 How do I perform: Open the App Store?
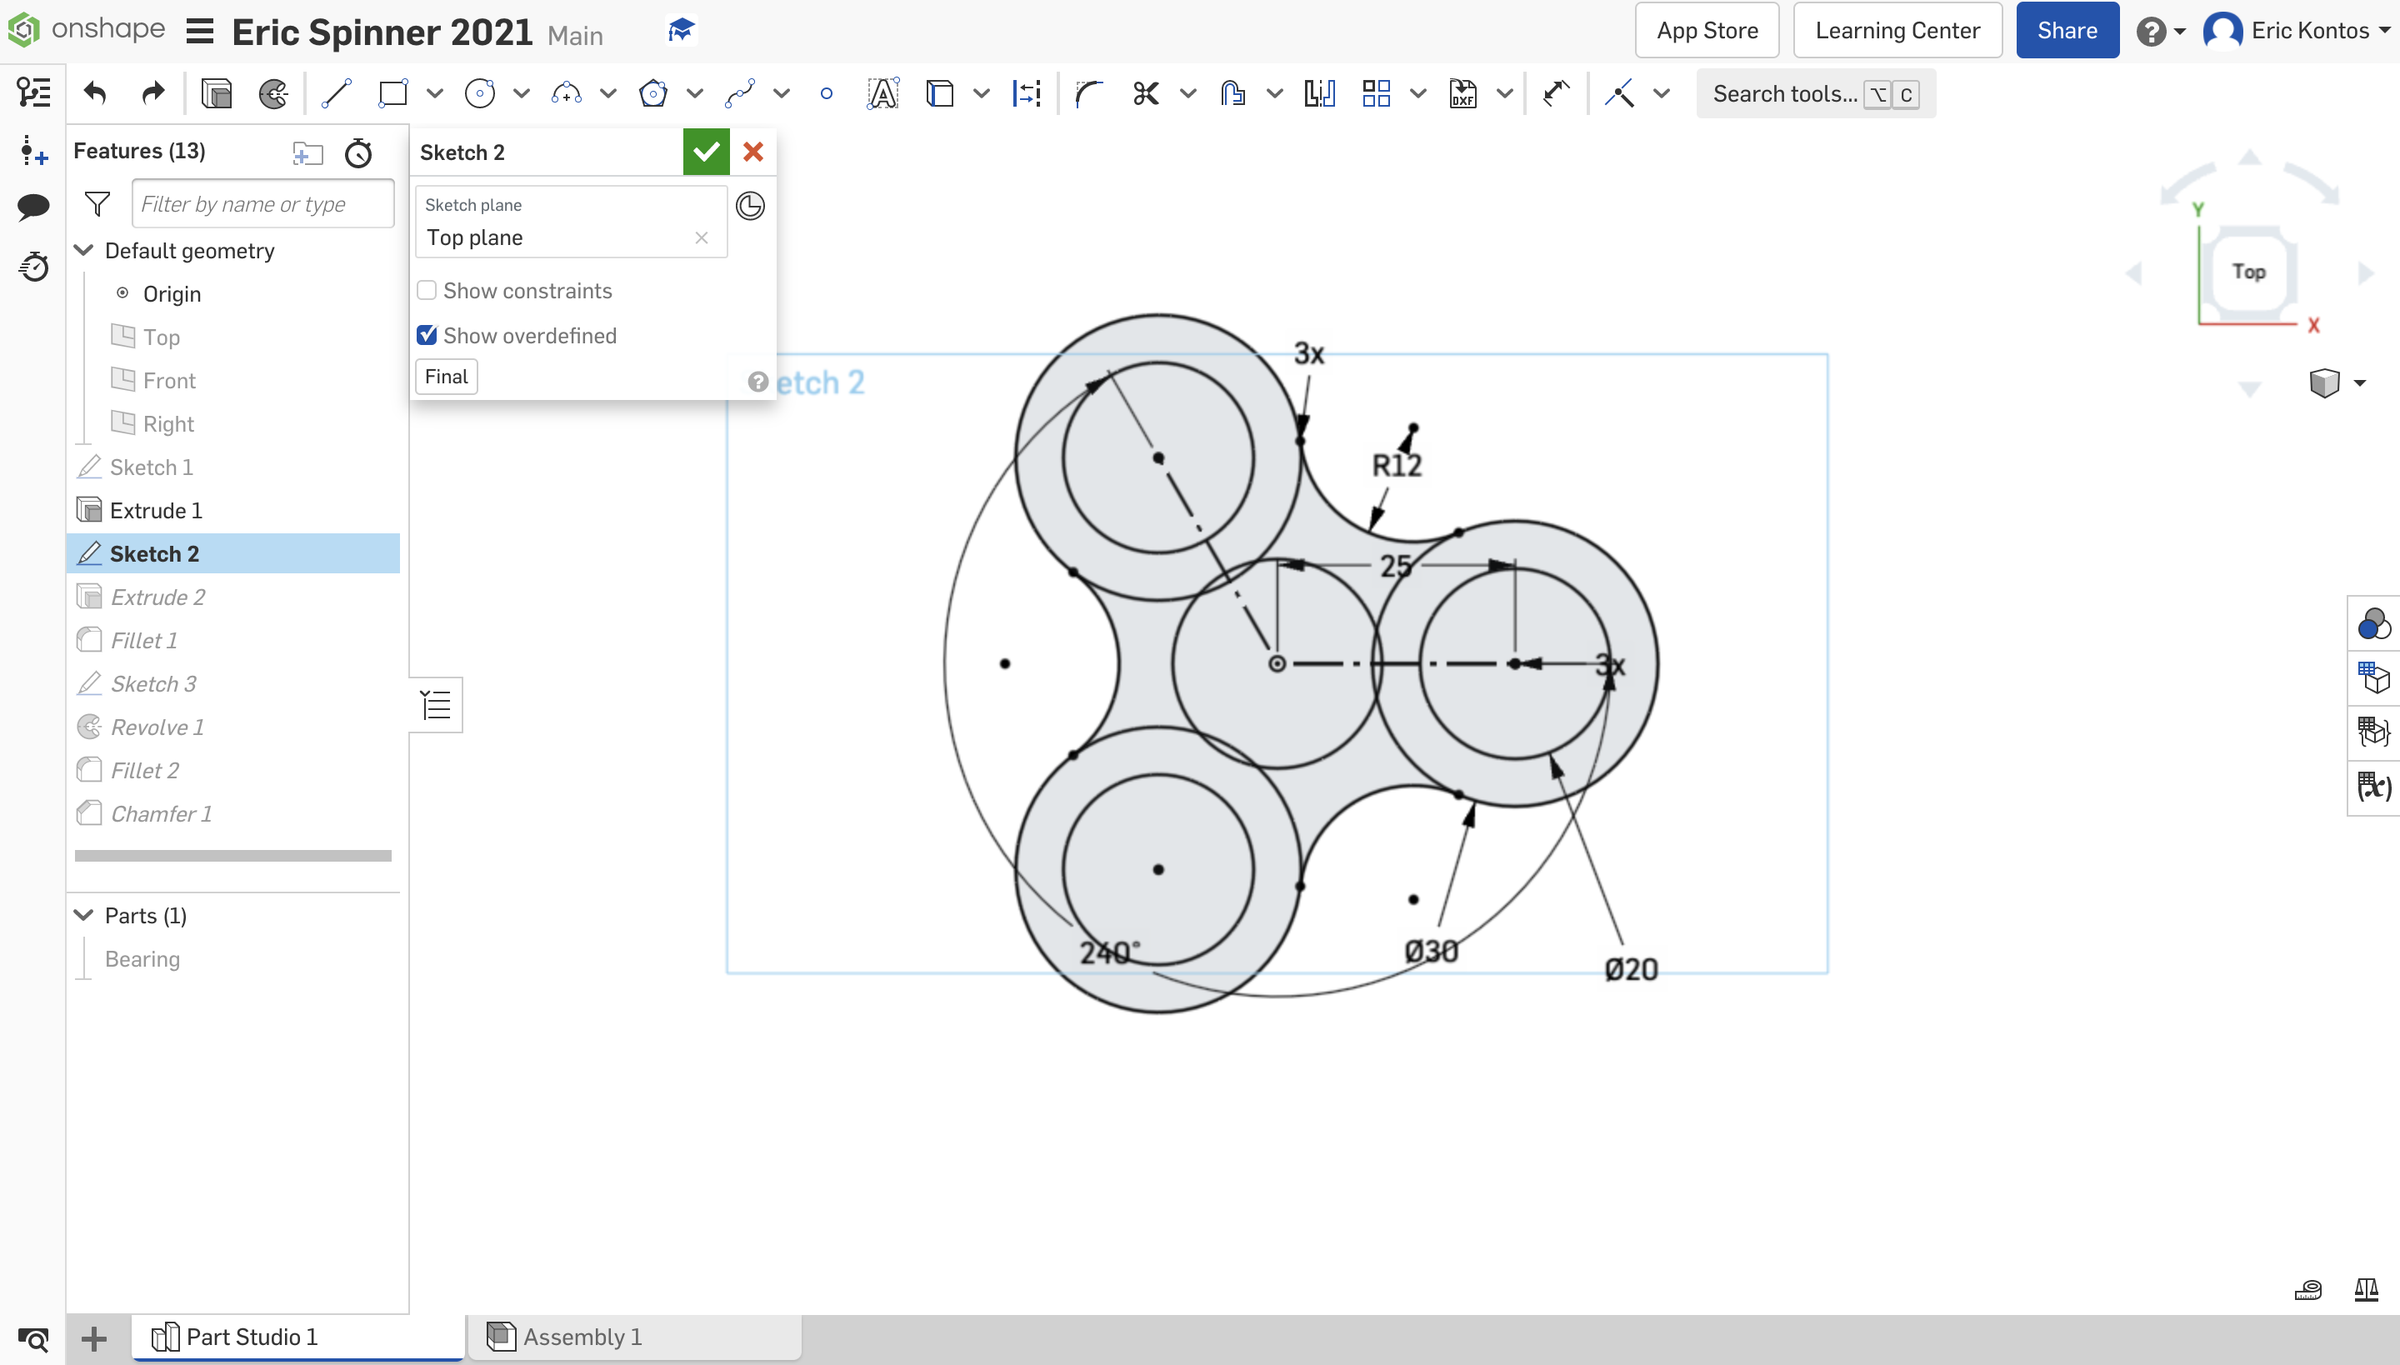coord(1706,30)
